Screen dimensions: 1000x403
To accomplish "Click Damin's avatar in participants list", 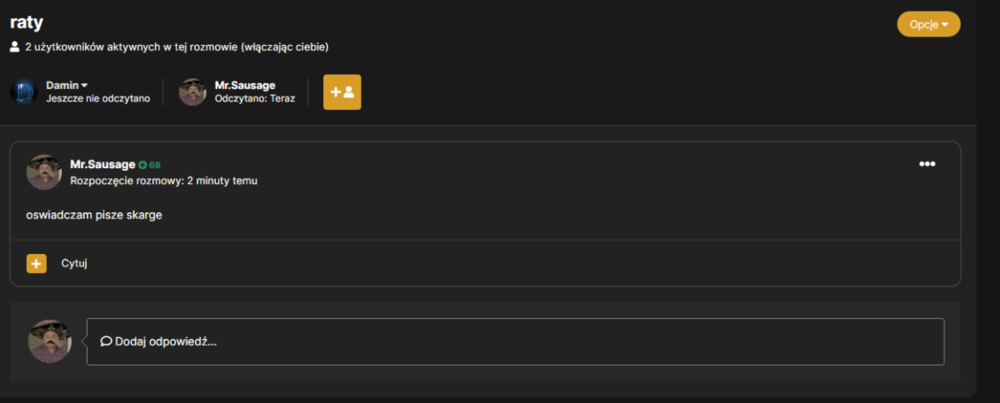I will pyautogui.click(x=24, y=92).
